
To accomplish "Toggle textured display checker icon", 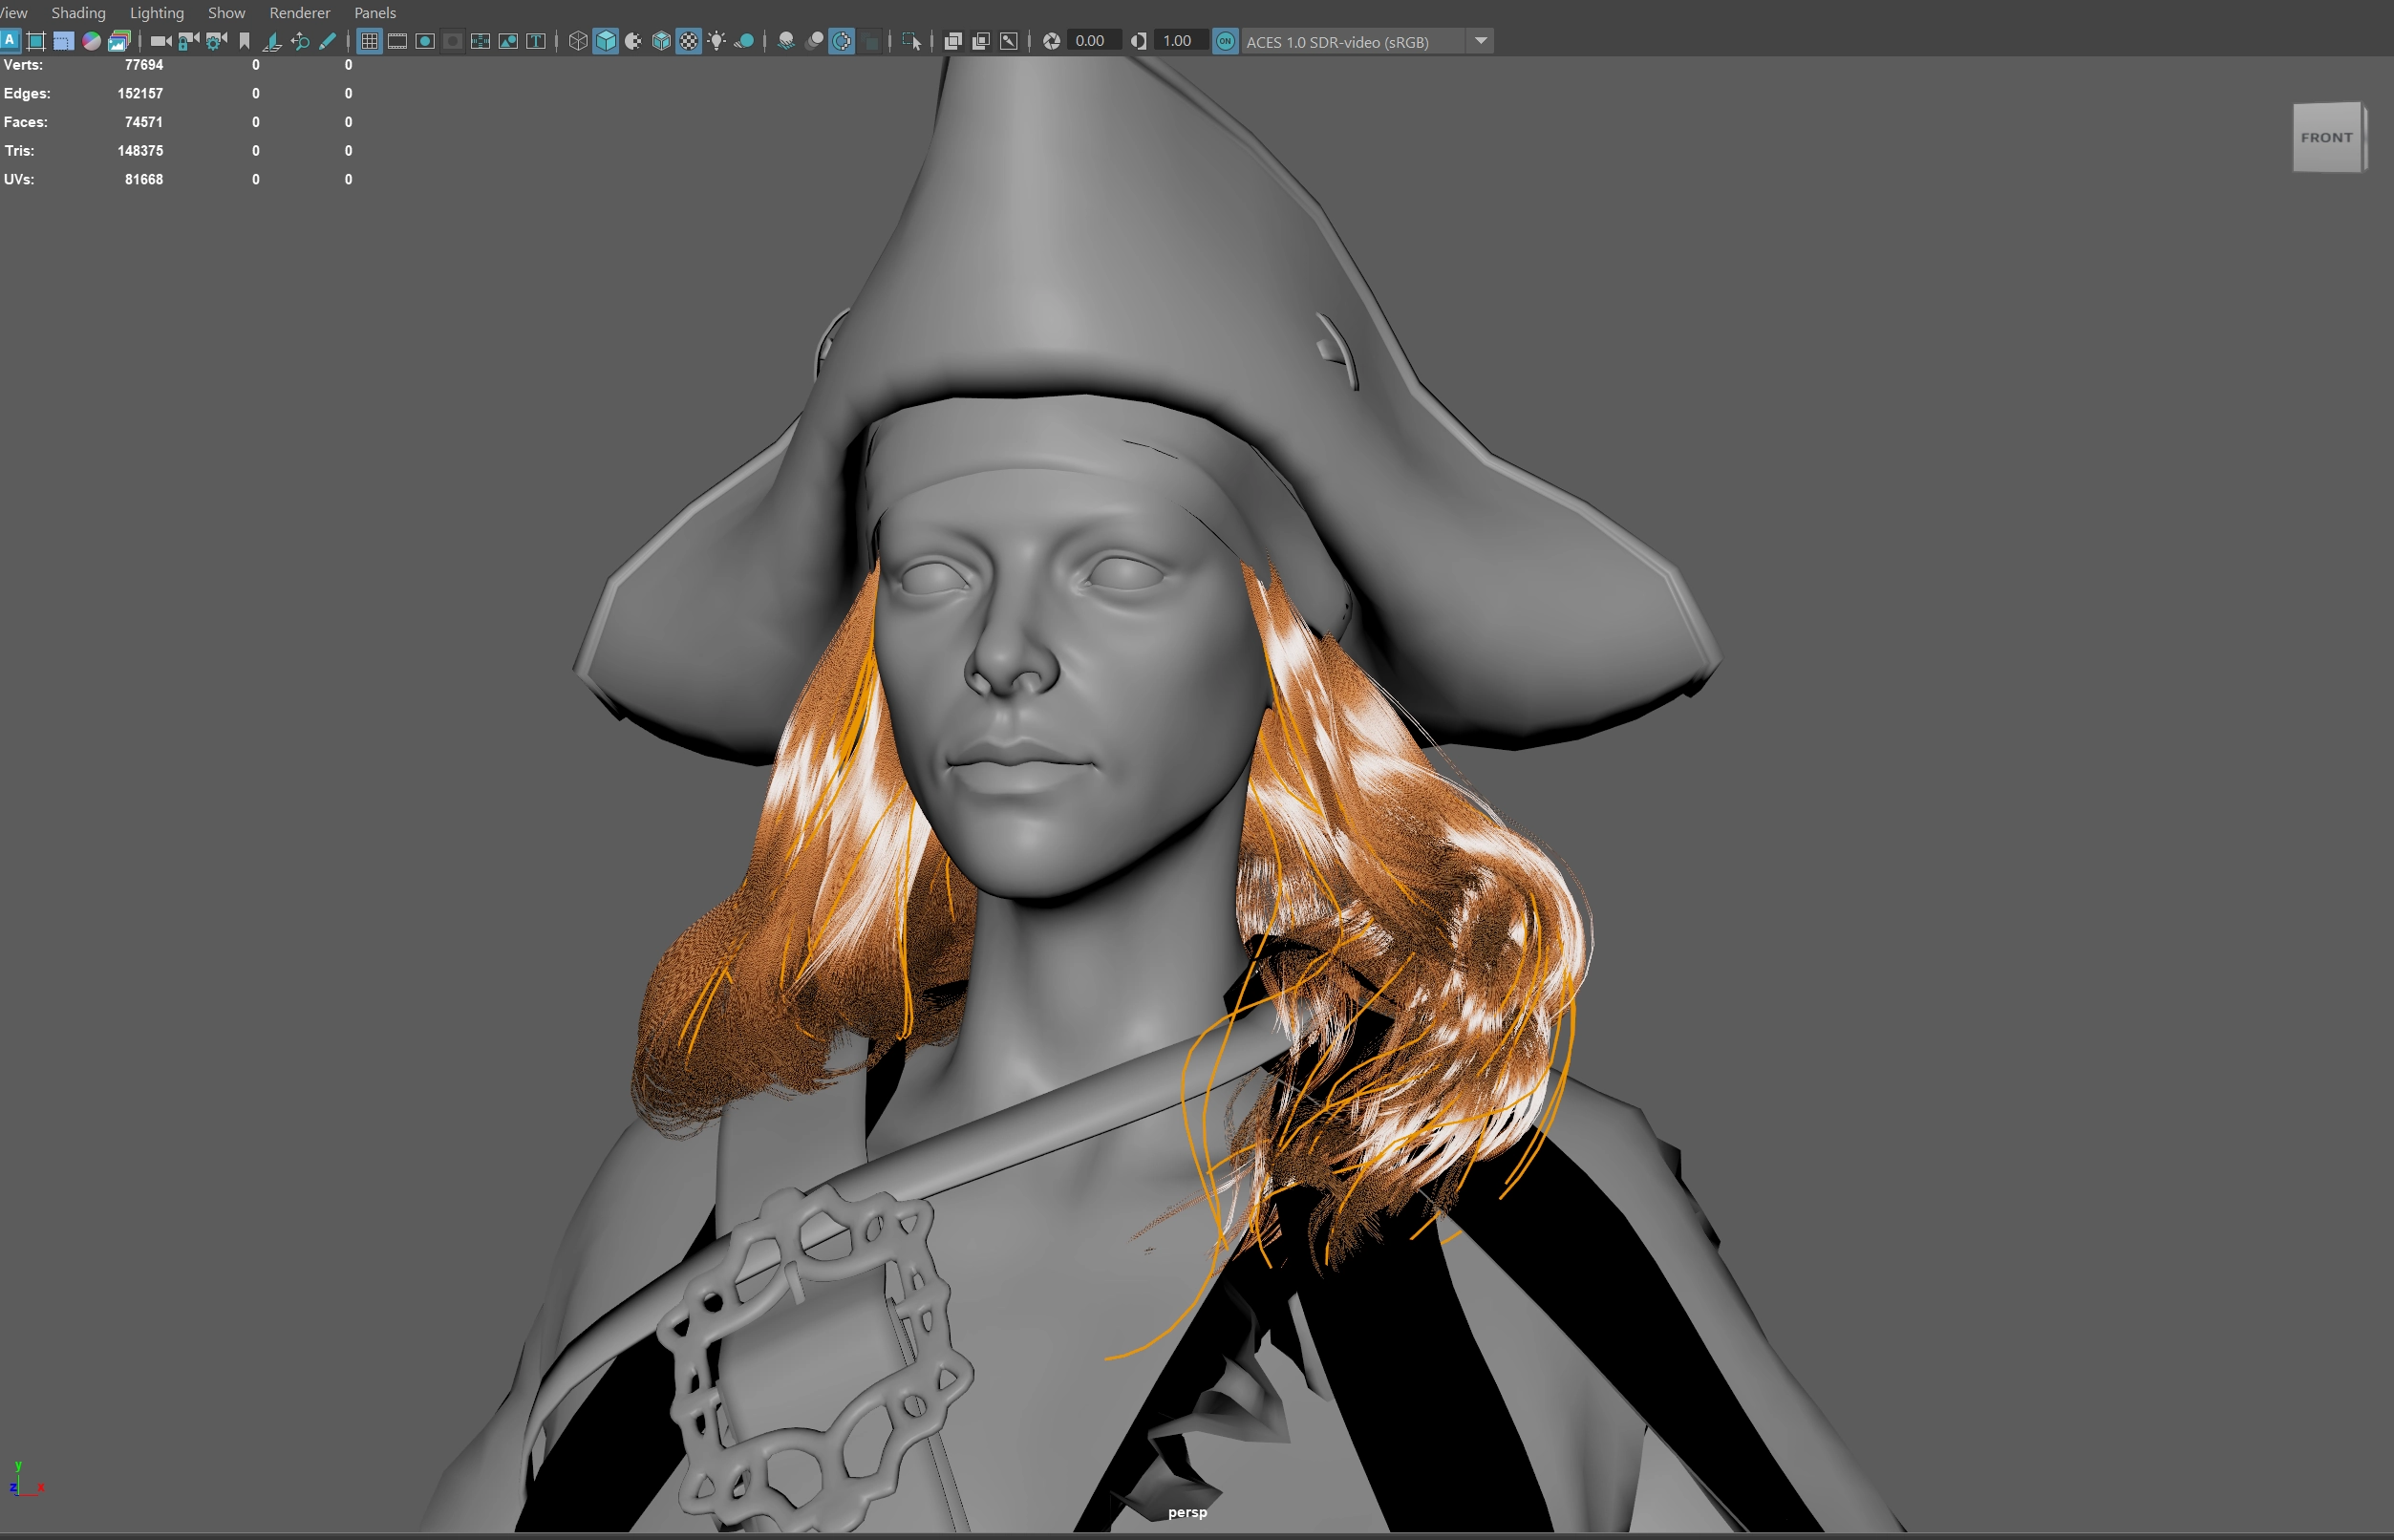I will pos(689,41).
